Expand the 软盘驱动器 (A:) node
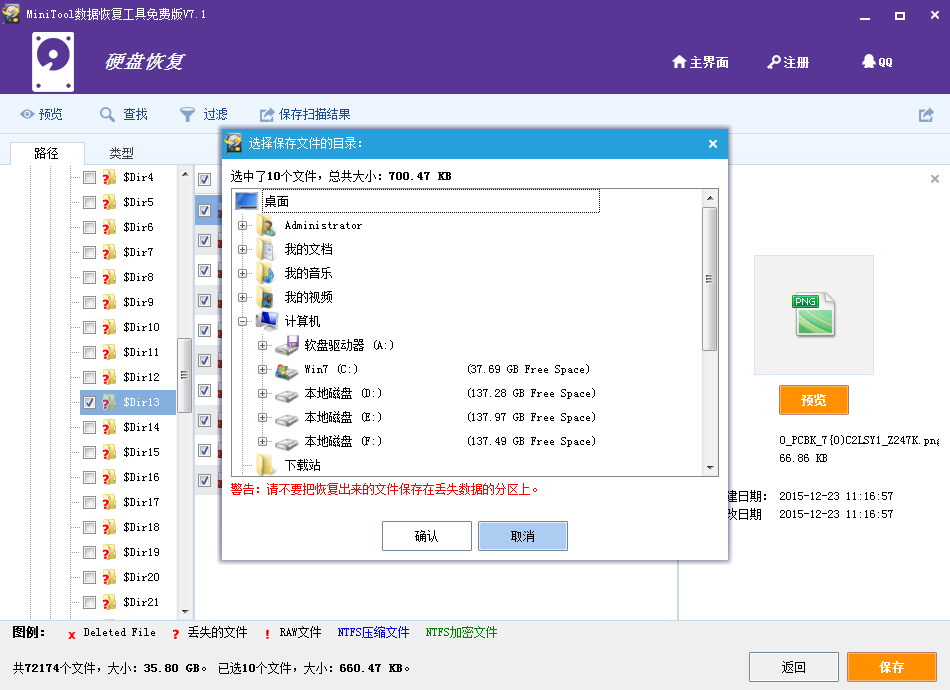 tap(262, 345)
